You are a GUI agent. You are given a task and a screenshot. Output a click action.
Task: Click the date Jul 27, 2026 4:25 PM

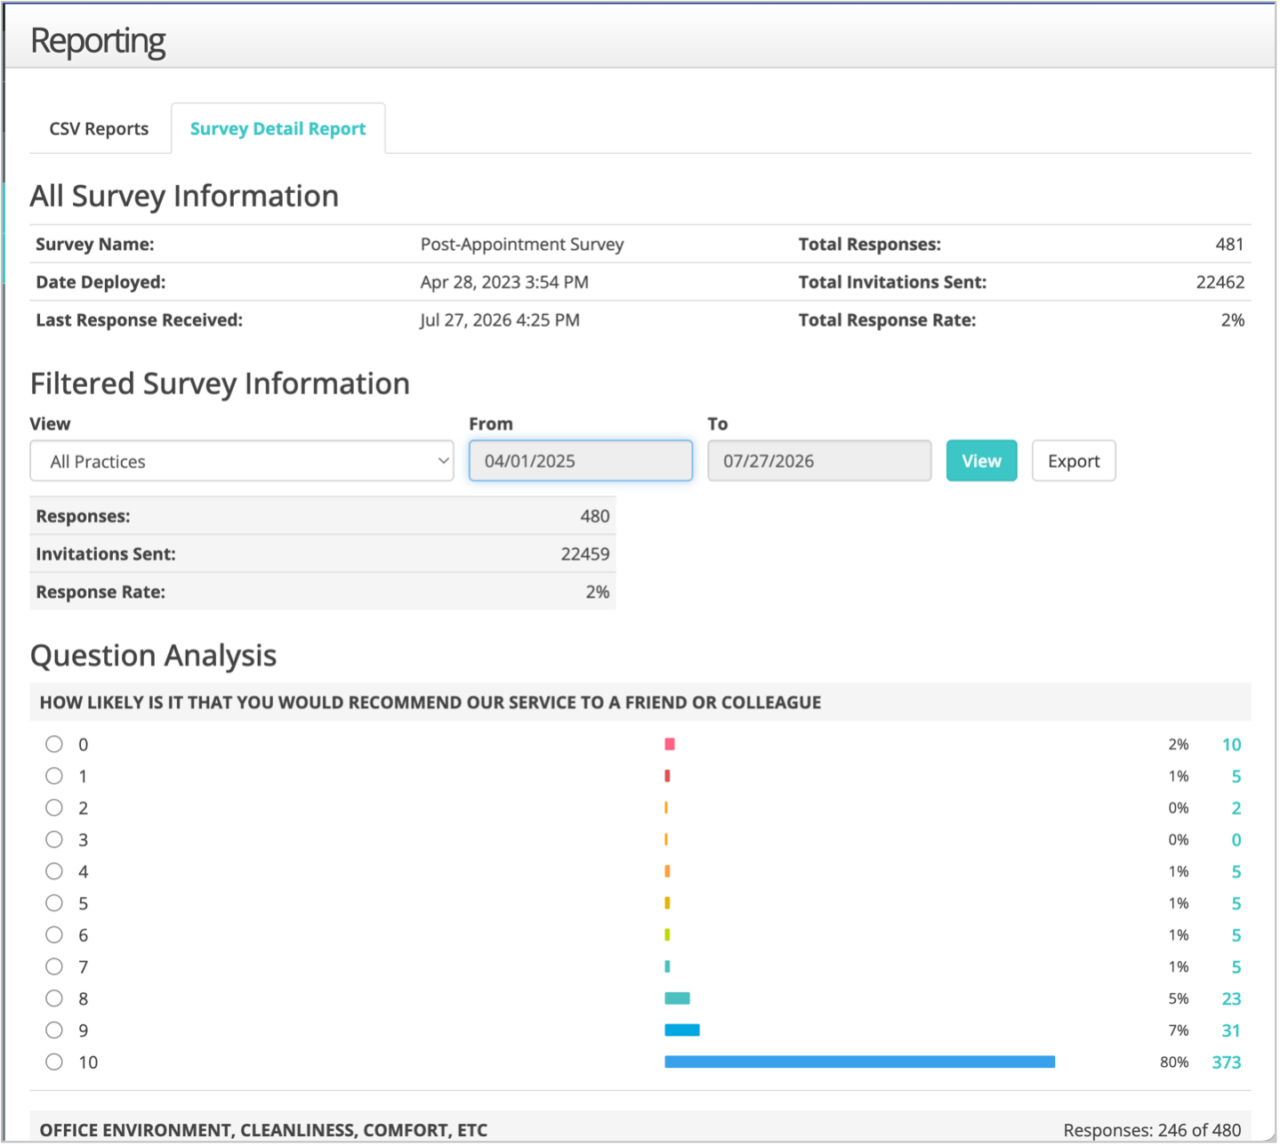(x=500, y=320)
